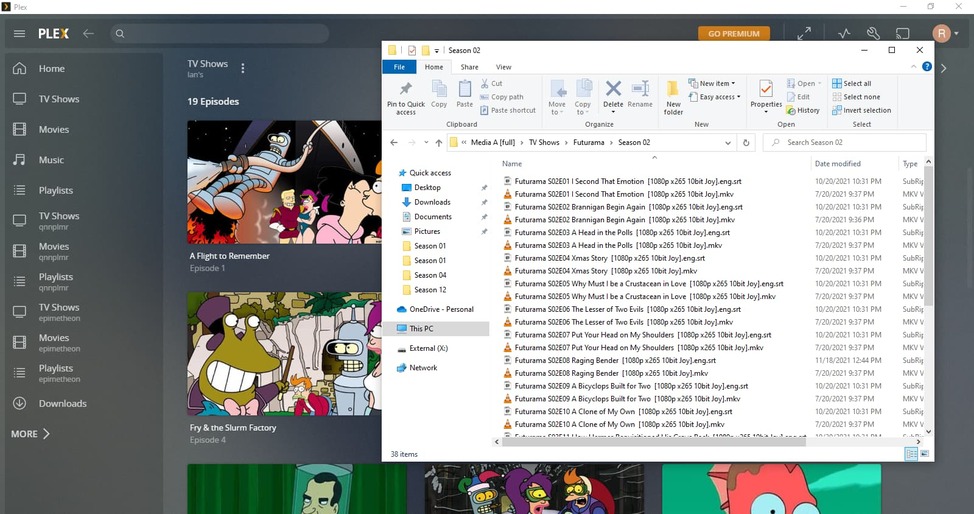Open Plex settings wrench icon
The height and width of the screenshot is (514, 974).
[x=873, y=34]
